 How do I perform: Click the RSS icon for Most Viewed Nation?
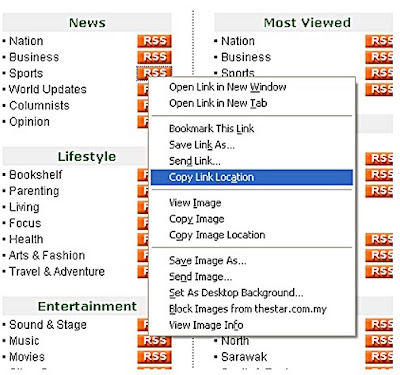379,41
